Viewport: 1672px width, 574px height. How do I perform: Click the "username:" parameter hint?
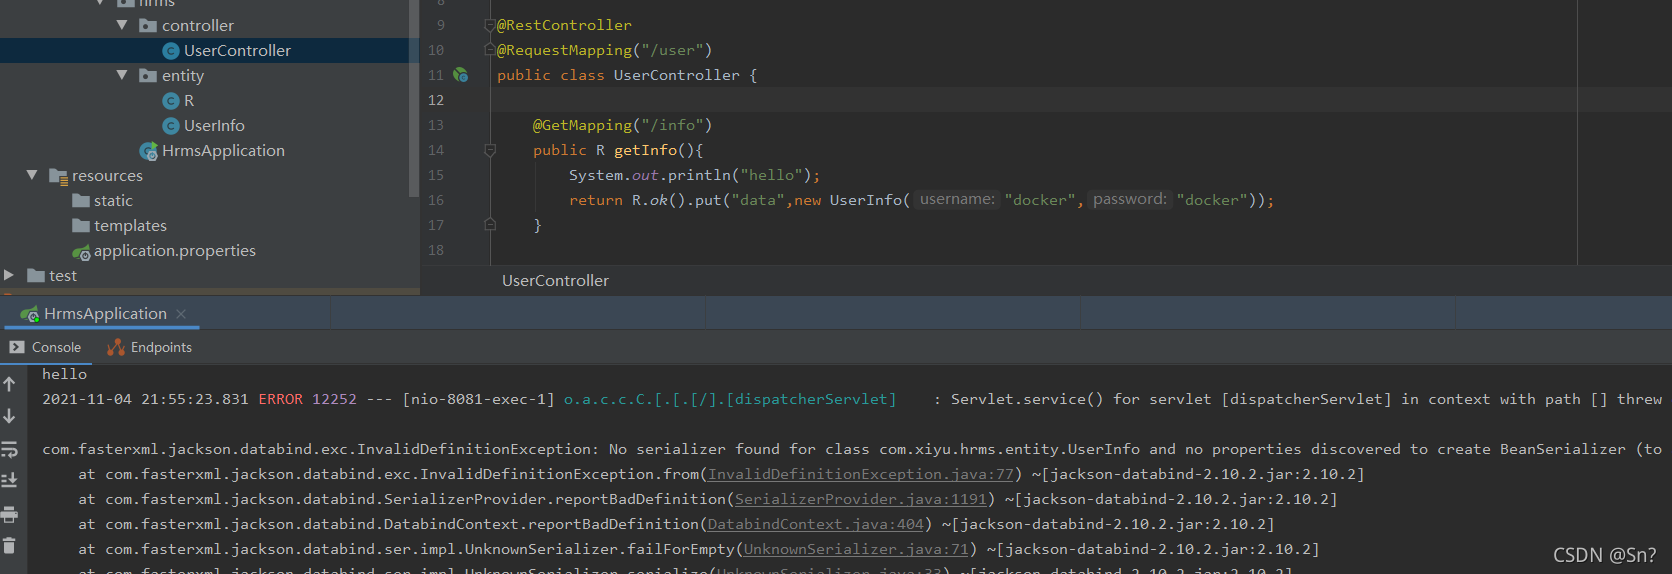(957, 199)
